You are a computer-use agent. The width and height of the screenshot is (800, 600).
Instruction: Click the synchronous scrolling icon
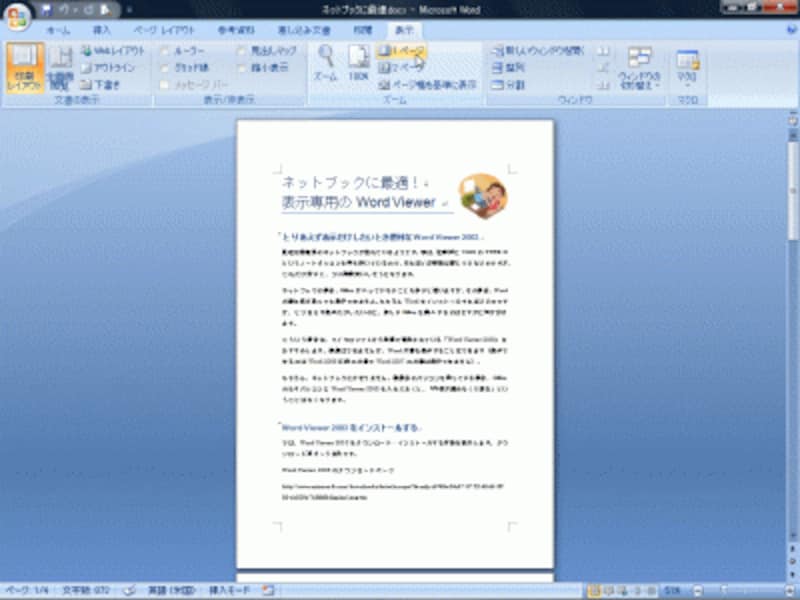coord(603,67)
